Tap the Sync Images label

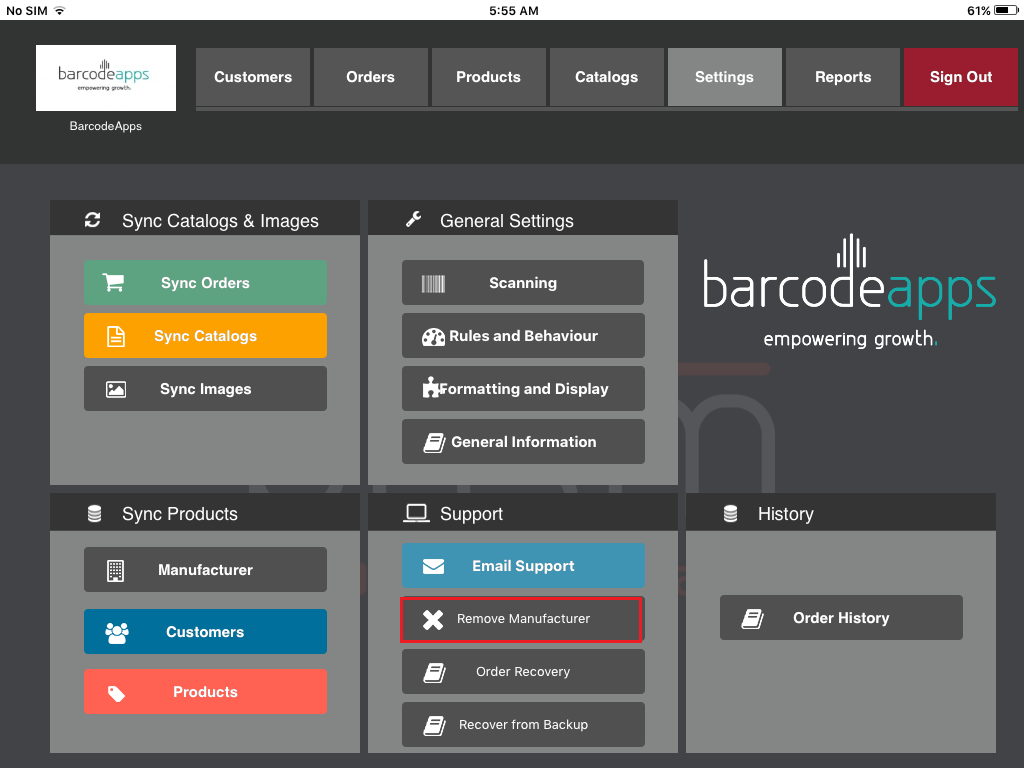(x=206, y=389)
